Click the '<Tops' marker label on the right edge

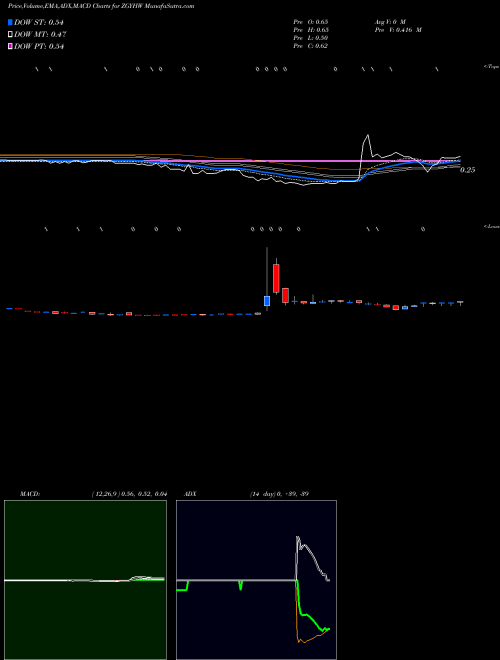coord(492,67)
